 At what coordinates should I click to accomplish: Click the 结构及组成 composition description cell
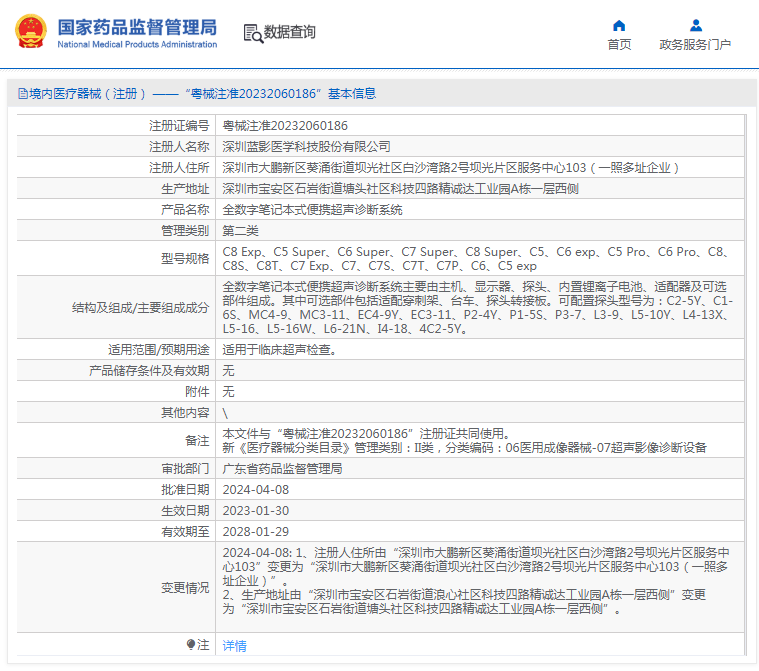click(x=479, y=307)
